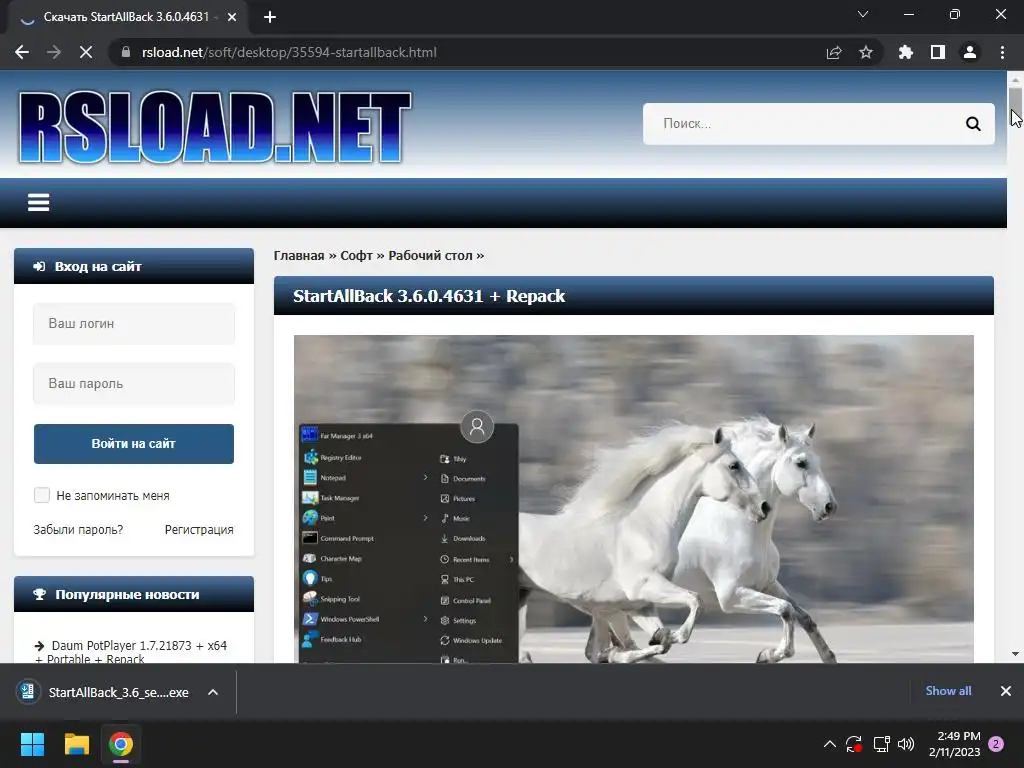The height and width of the screenshot is (768, 1024).
Task: Toggle the Chrome side panel icon
Action: click(938, 52)
